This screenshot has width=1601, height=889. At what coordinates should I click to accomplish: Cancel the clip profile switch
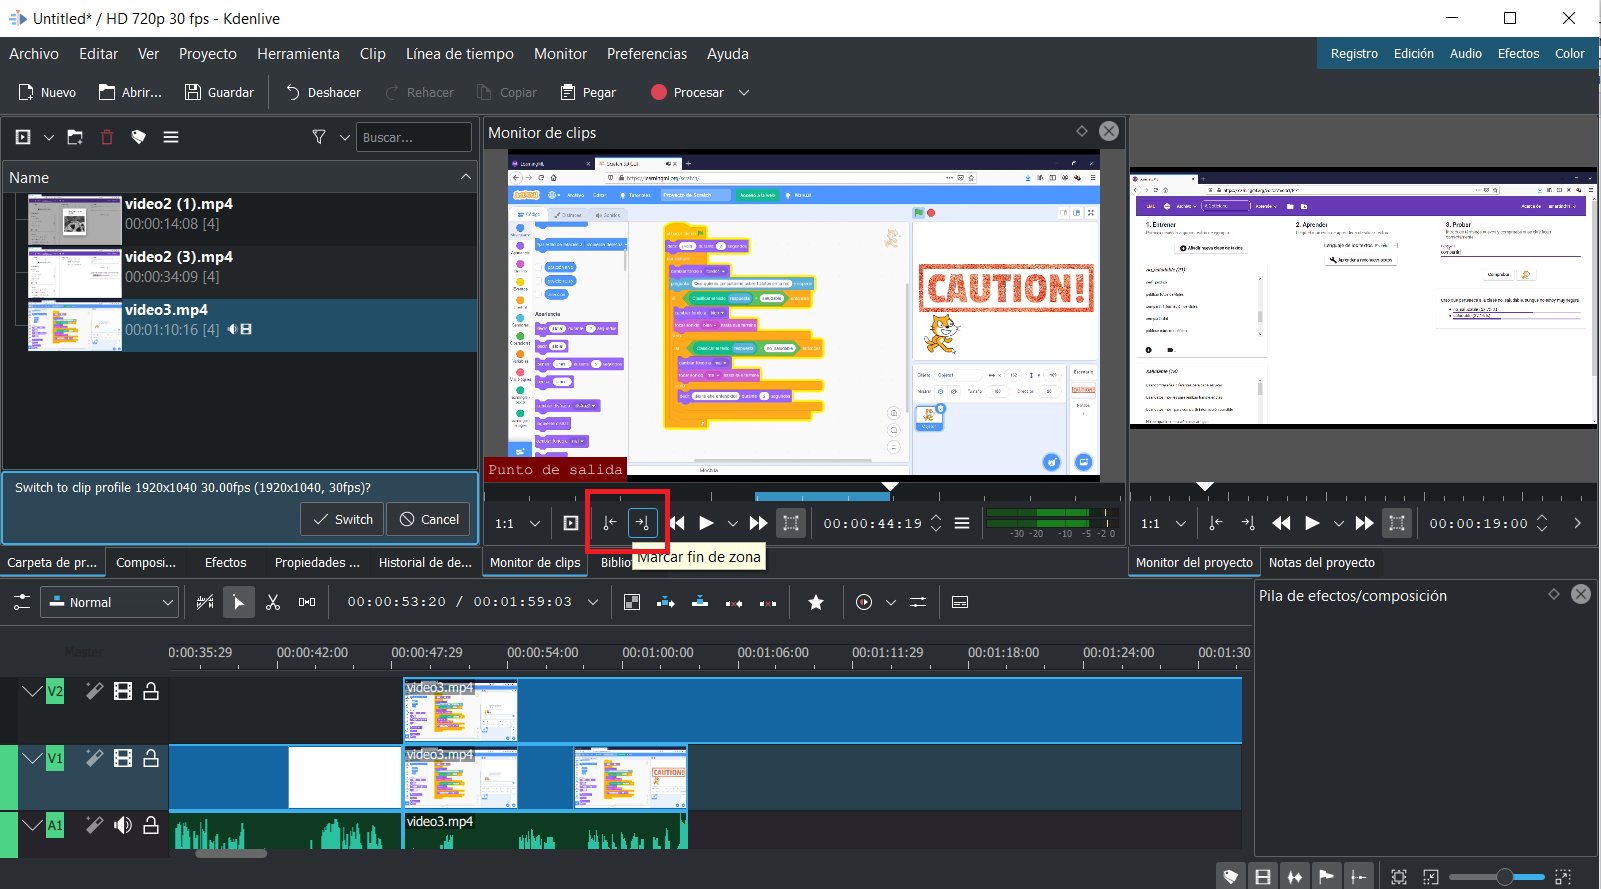[429, 519]
